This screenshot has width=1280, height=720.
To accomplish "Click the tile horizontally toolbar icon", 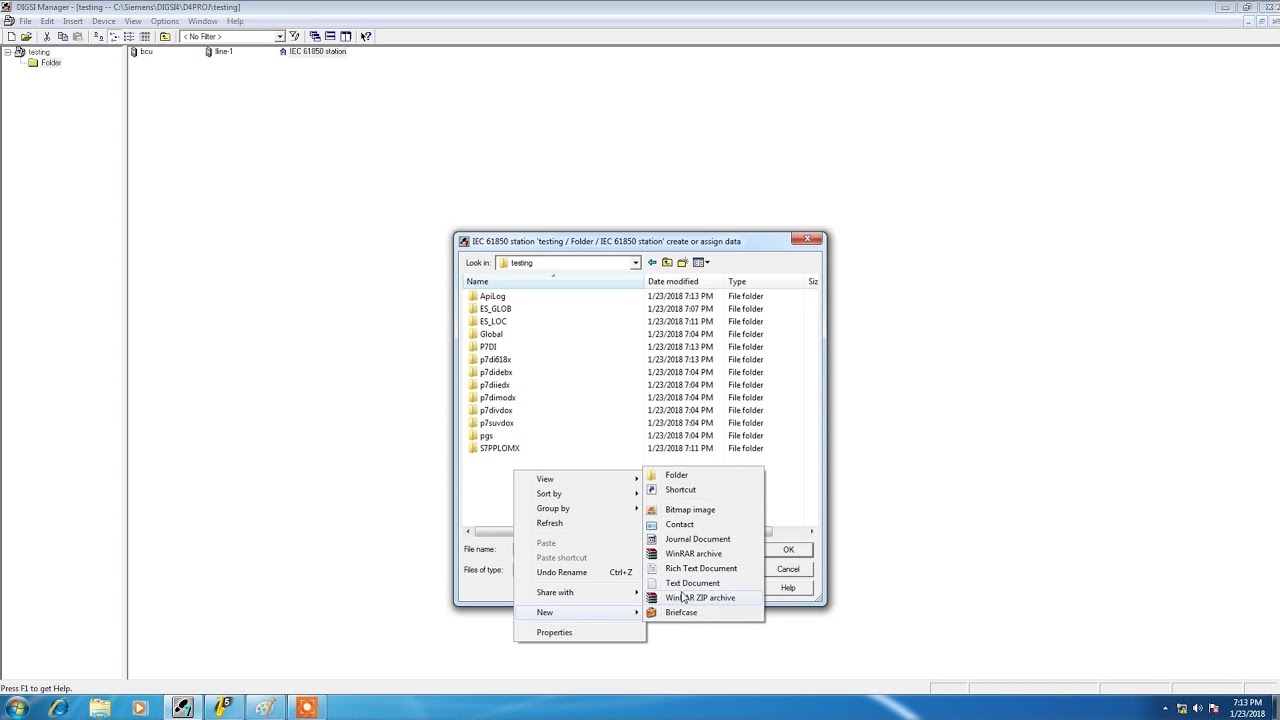I will click(329, 37).
